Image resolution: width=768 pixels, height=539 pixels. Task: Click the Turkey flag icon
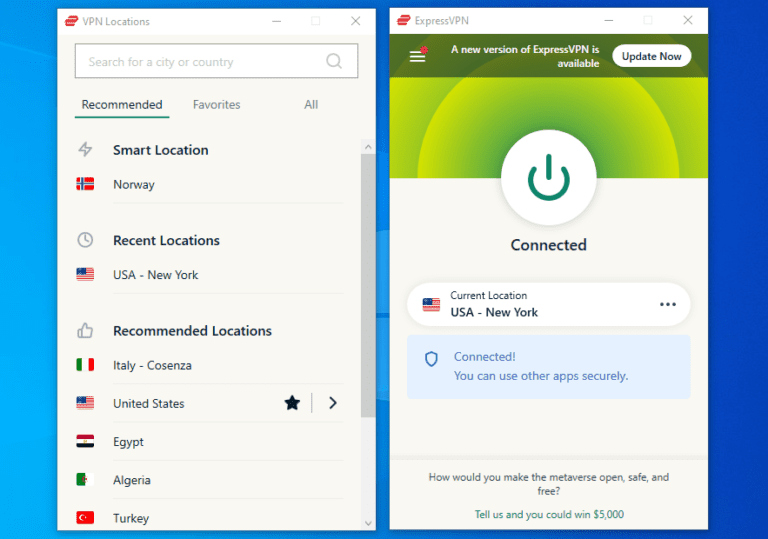point(85,517)
